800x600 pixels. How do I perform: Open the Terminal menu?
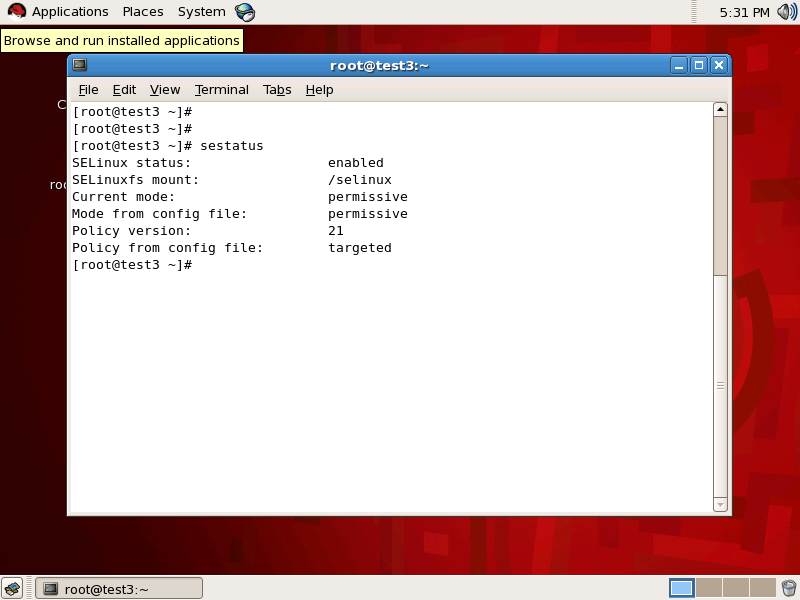[221, 90]
